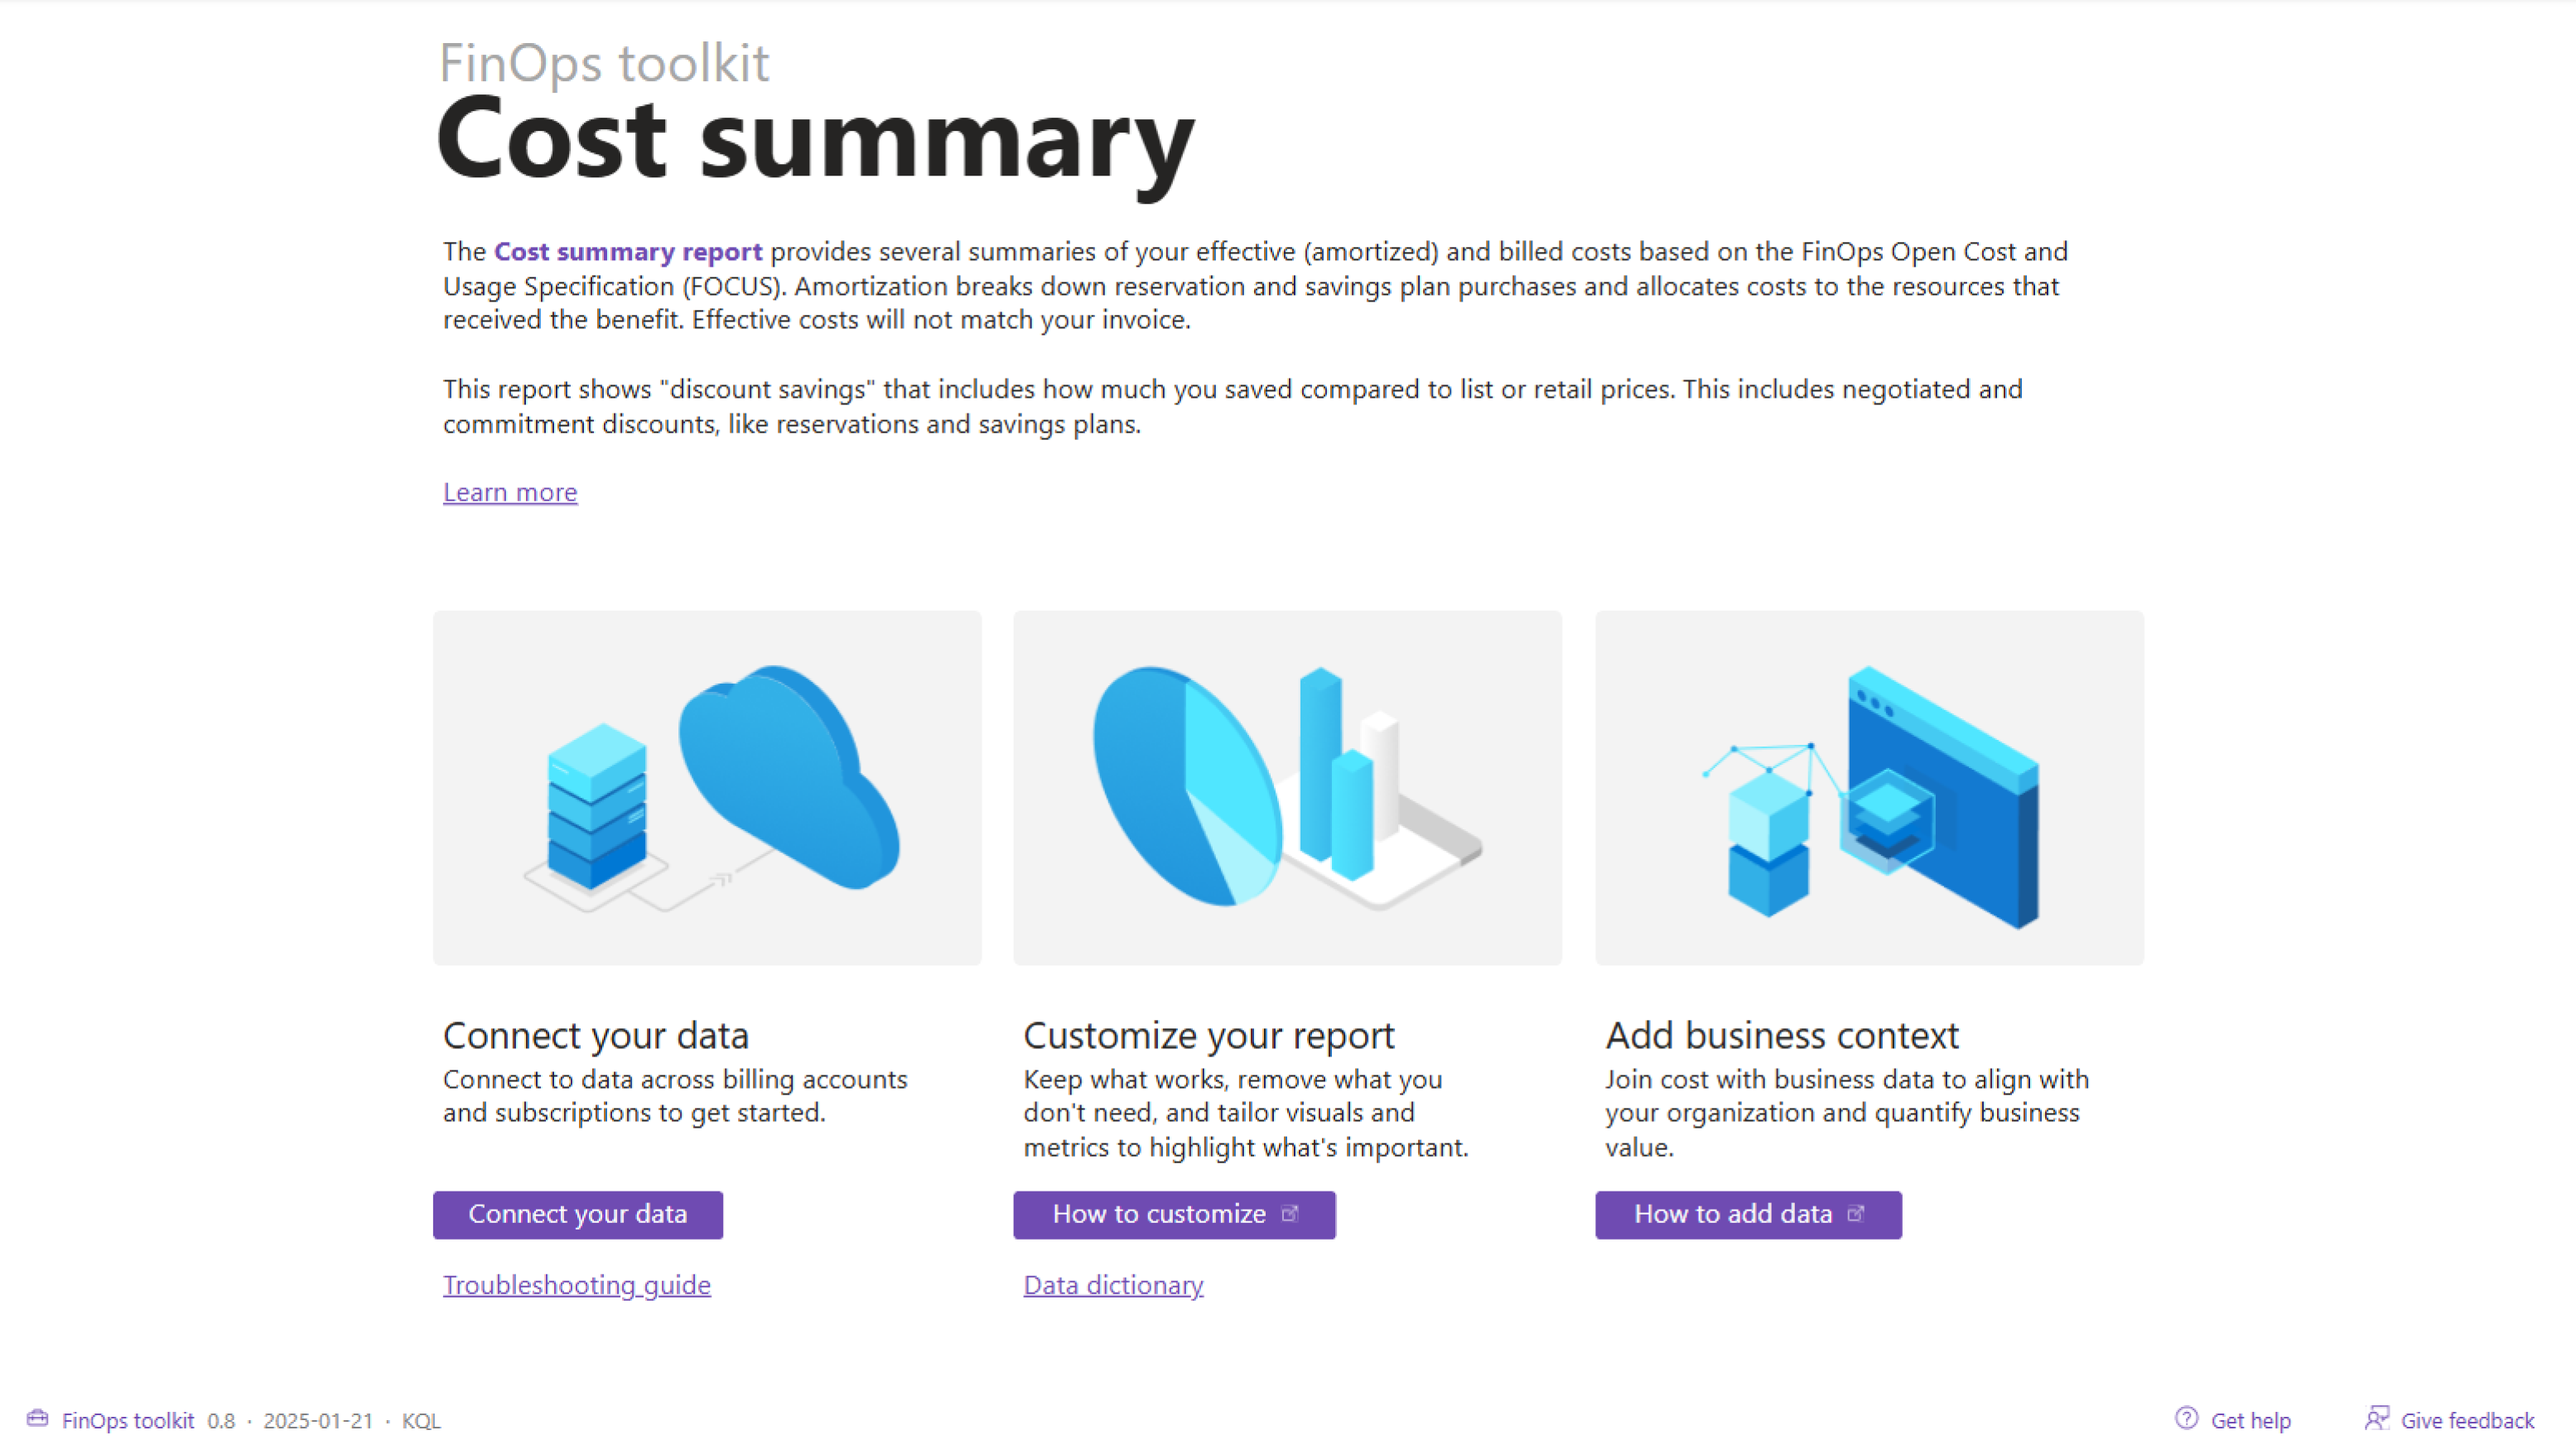Open the Get help text link
Screen dimensions: 2576x1445
(2250, 1420)
